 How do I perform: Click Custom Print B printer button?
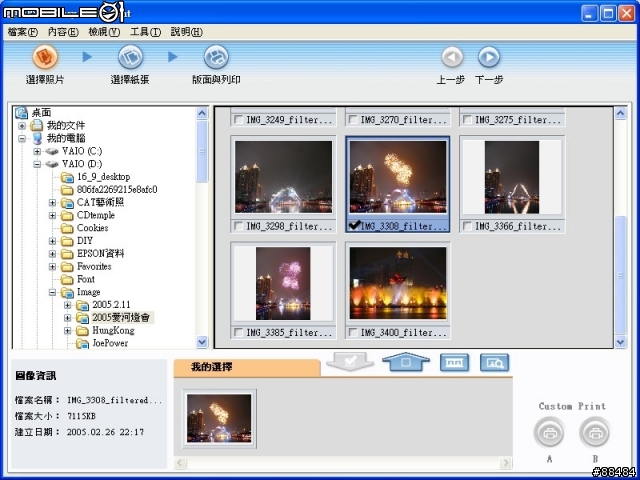point(595,432)
